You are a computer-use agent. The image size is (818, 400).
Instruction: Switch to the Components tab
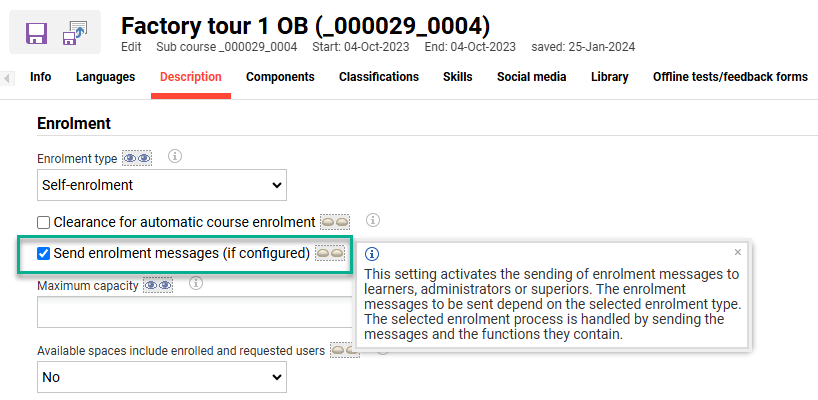pos(280,77)
